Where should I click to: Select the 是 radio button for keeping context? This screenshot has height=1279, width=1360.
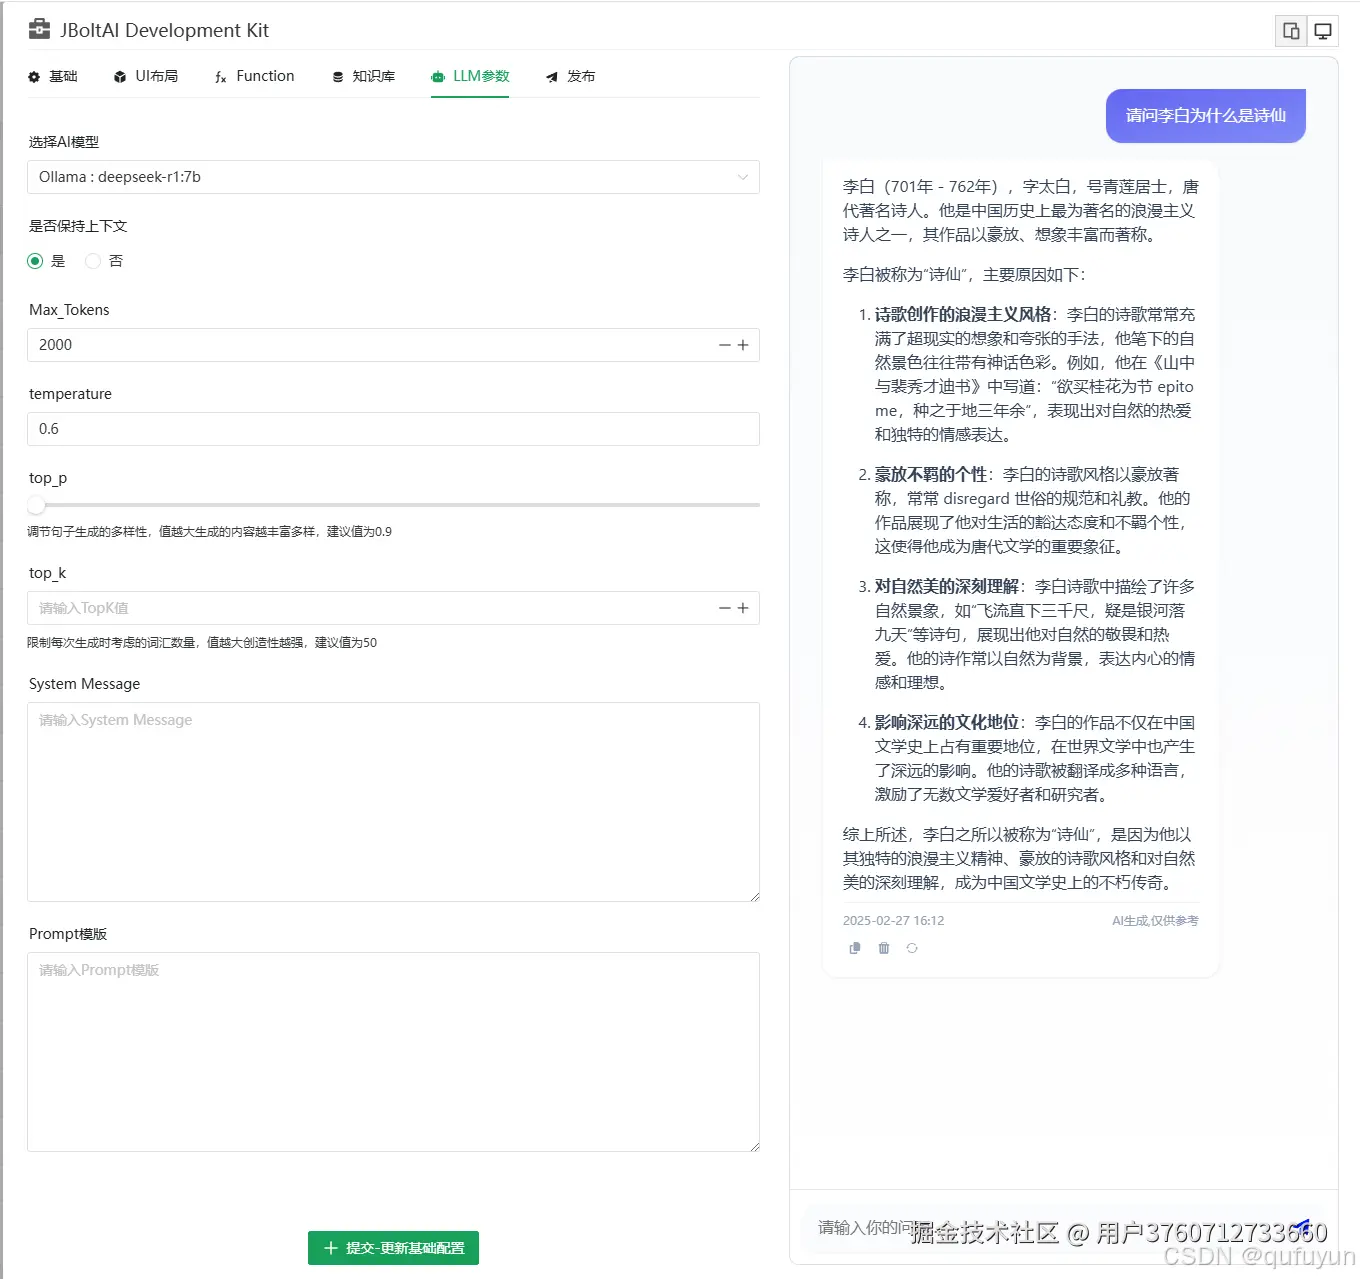pyautogui.click(x=35, y=261)
